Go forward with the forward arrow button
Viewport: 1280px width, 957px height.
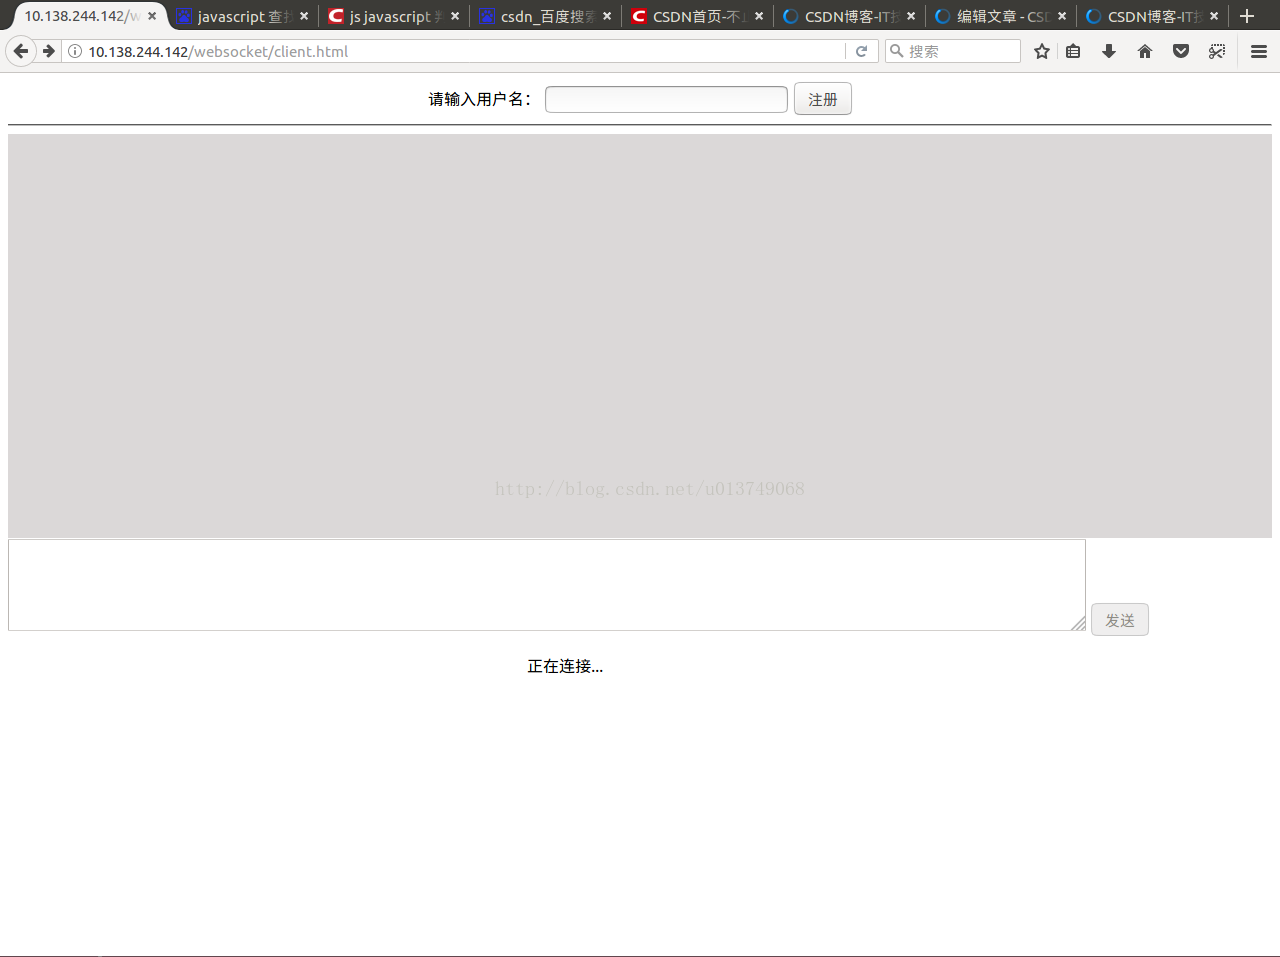click(48, 51)
